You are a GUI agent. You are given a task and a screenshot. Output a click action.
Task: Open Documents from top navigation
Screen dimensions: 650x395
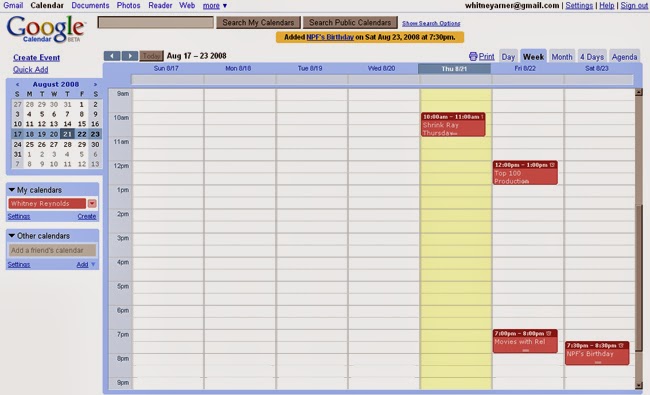90,5
